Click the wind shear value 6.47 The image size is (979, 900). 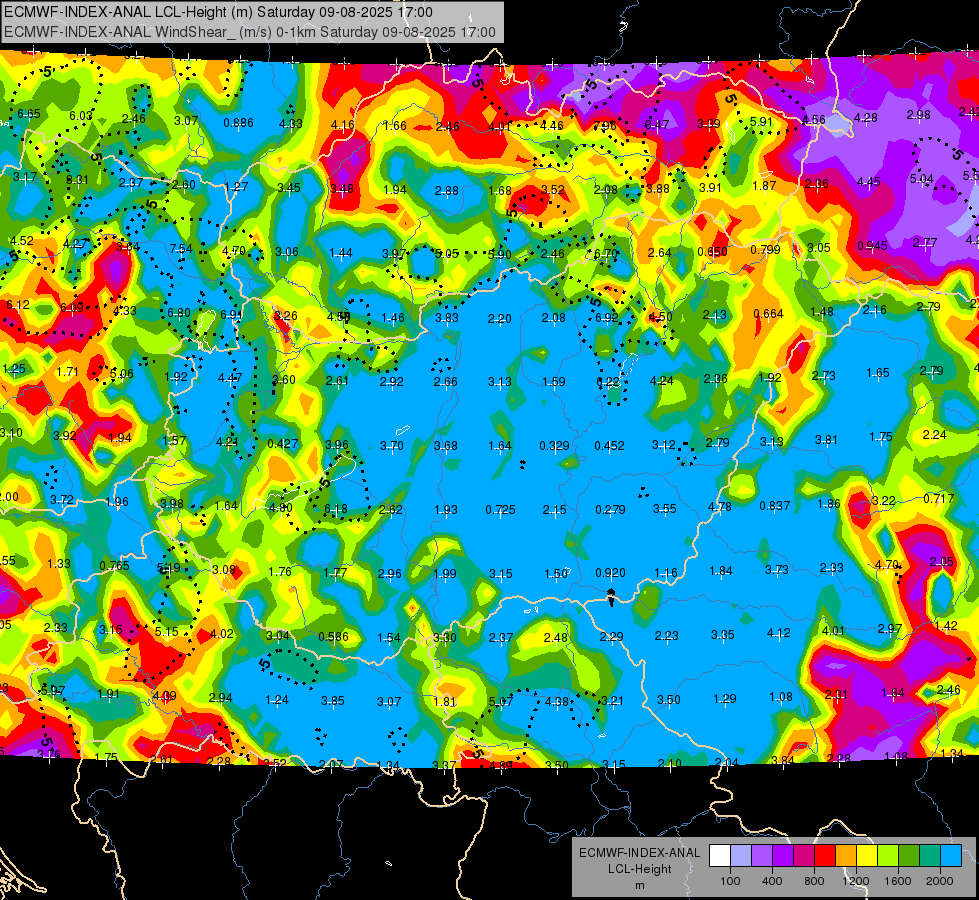click(657, 124)
